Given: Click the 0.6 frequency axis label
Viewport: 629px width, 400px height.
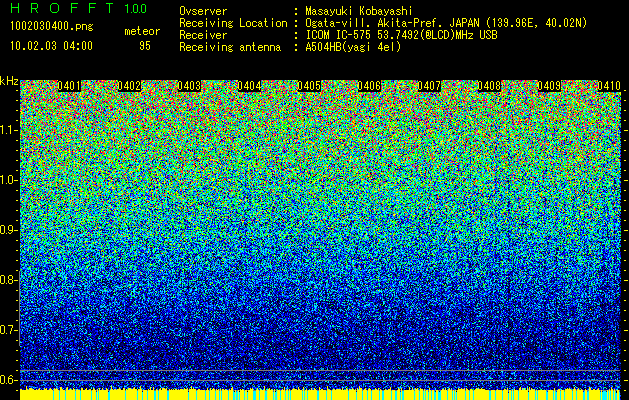Looking at the screenshot, I should point(8,380).
